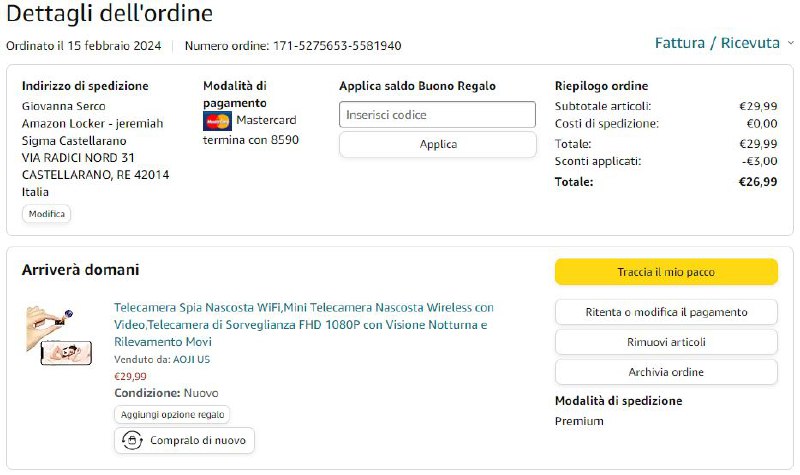The width and height of the screenshot is (800, 475).
Task: Open the Fattura / Ricevuta link
Action: click(717, 43)
